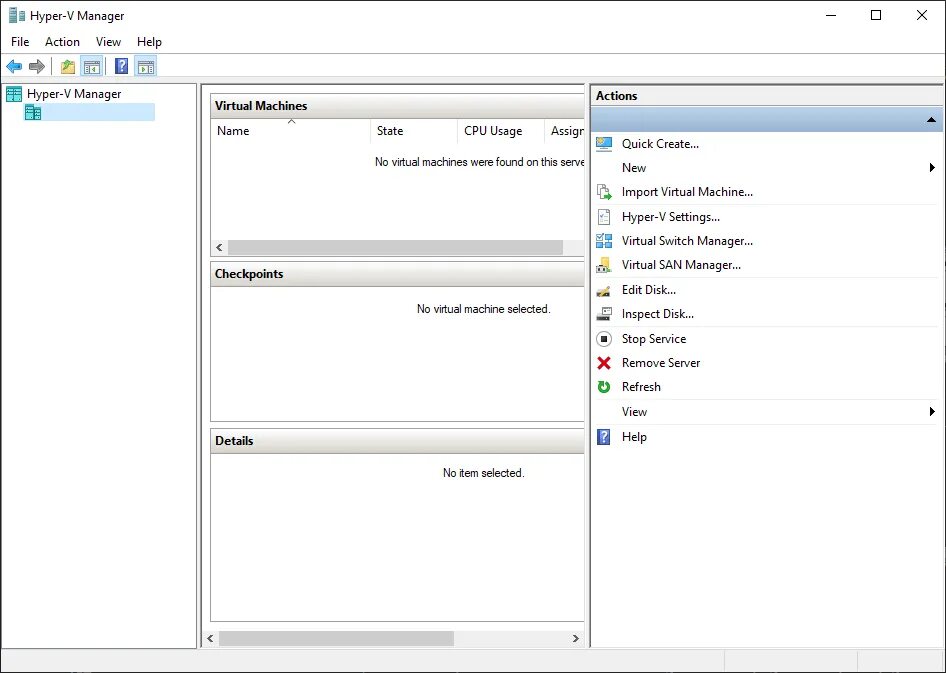Click 'No virtual machine selected.' text
946x673 pixels.
[484, 309]
